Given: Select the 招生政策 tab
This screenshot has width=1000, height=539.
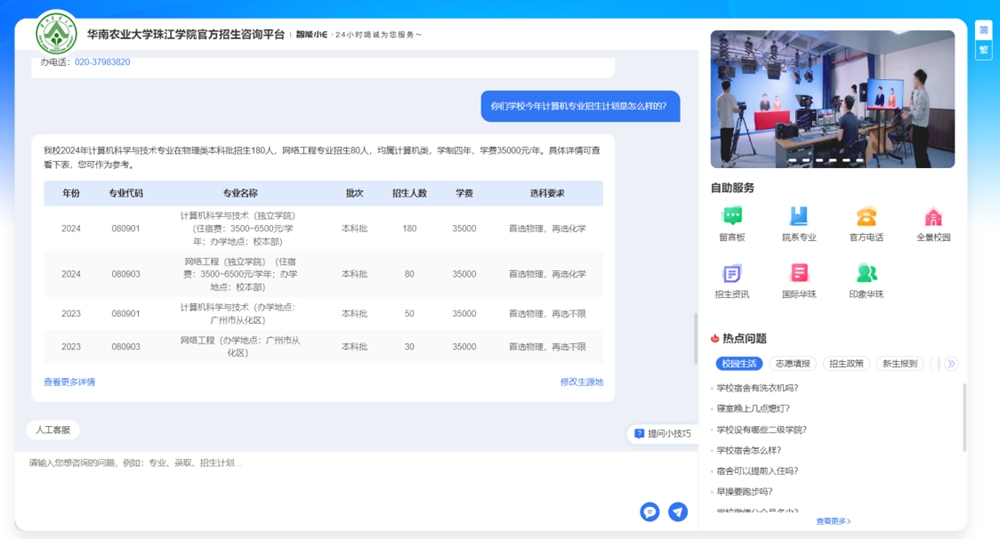Looking at the screenshot, I should click(846, 364).
